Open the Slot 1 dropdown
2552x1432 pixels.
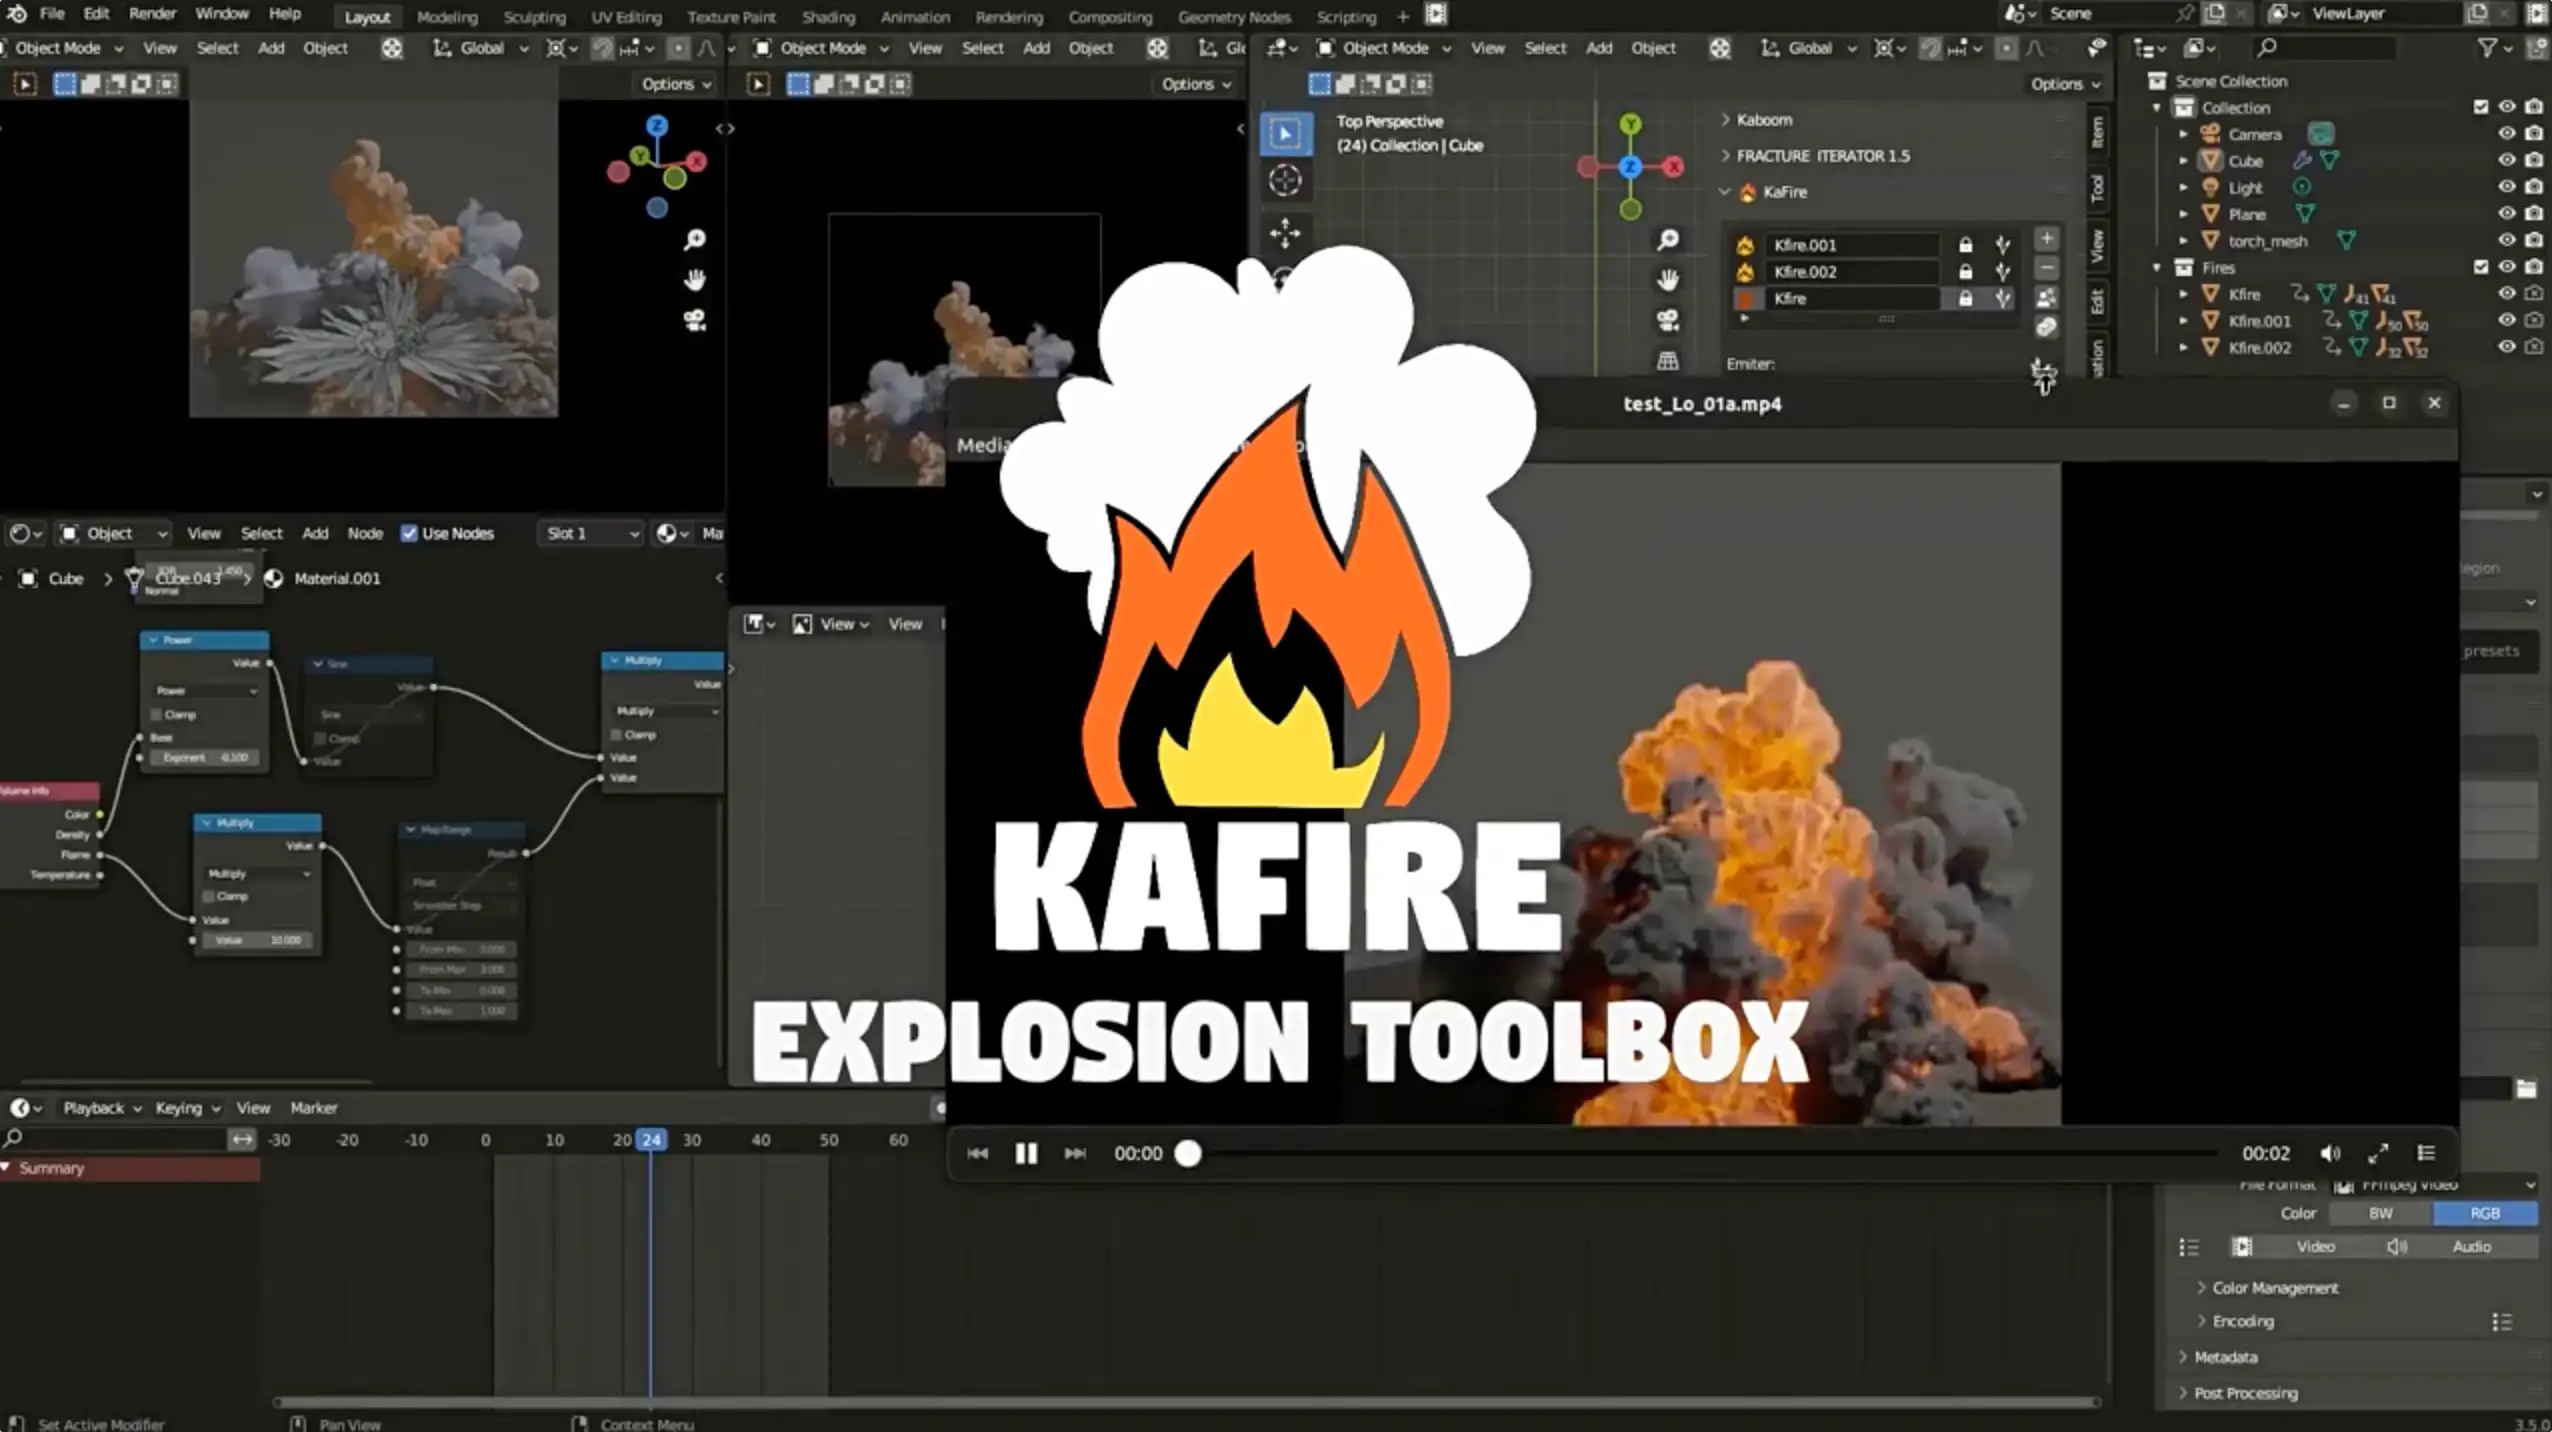point(592,533)
